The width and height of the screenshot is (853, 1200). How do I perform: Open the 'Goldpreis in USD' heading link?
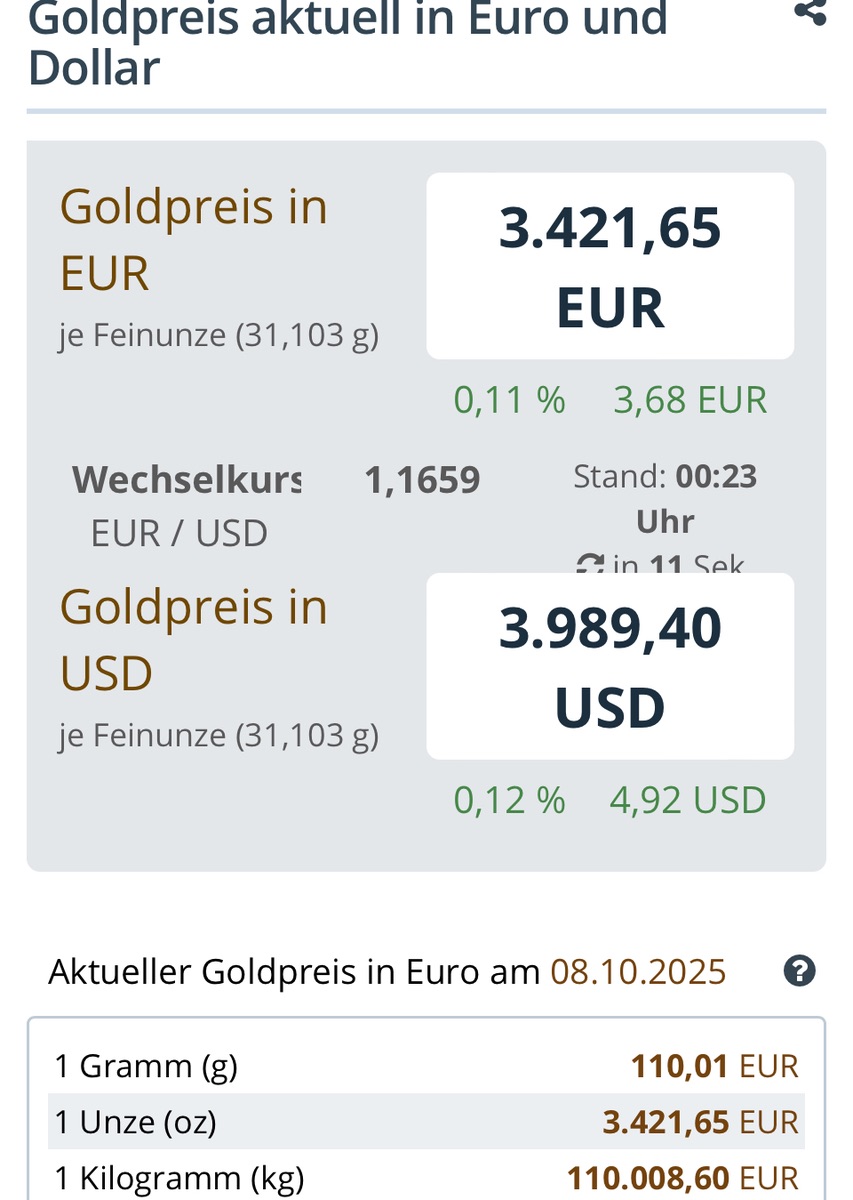tap(194, 639)
